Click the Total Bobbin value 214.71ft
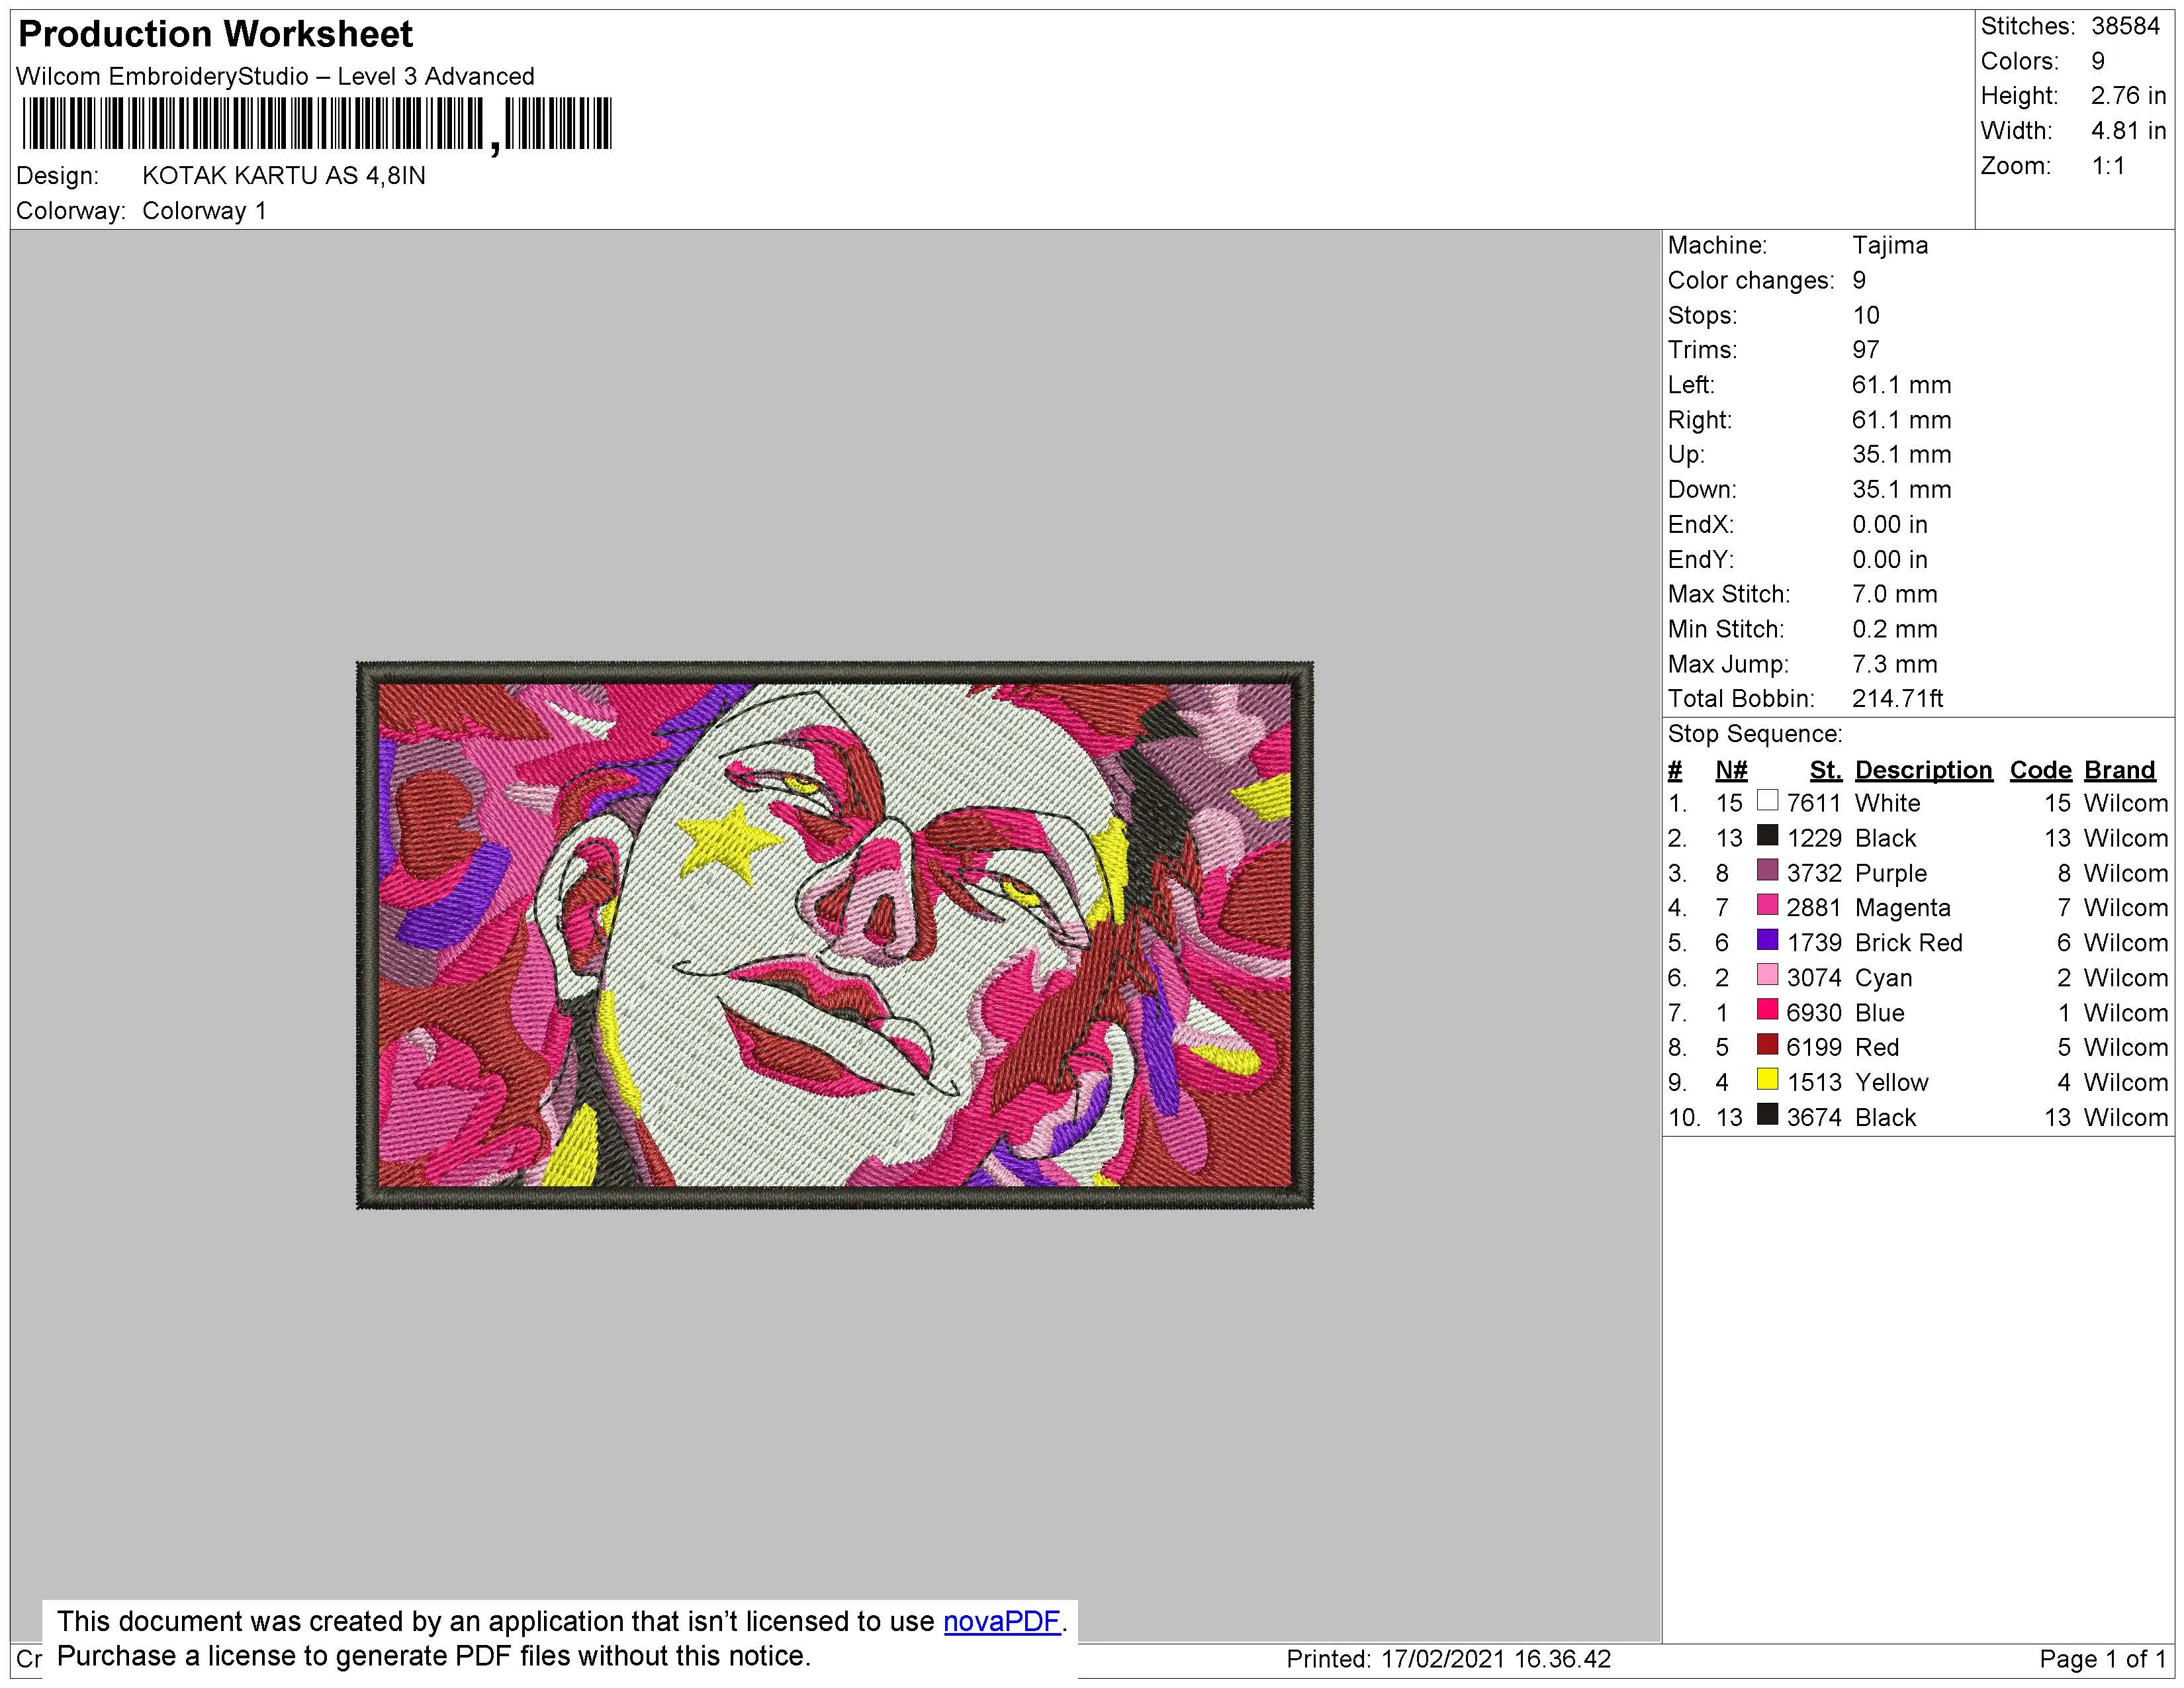The image size is (2184, 1688). click(x=1897, y=699)
